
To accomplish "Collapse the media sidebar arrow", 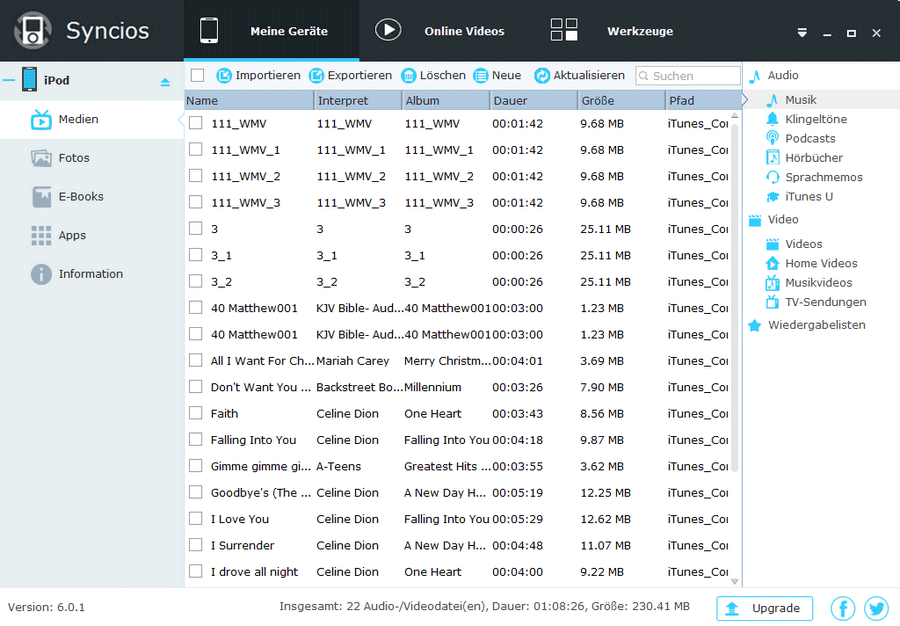I will tap(181, 119).
